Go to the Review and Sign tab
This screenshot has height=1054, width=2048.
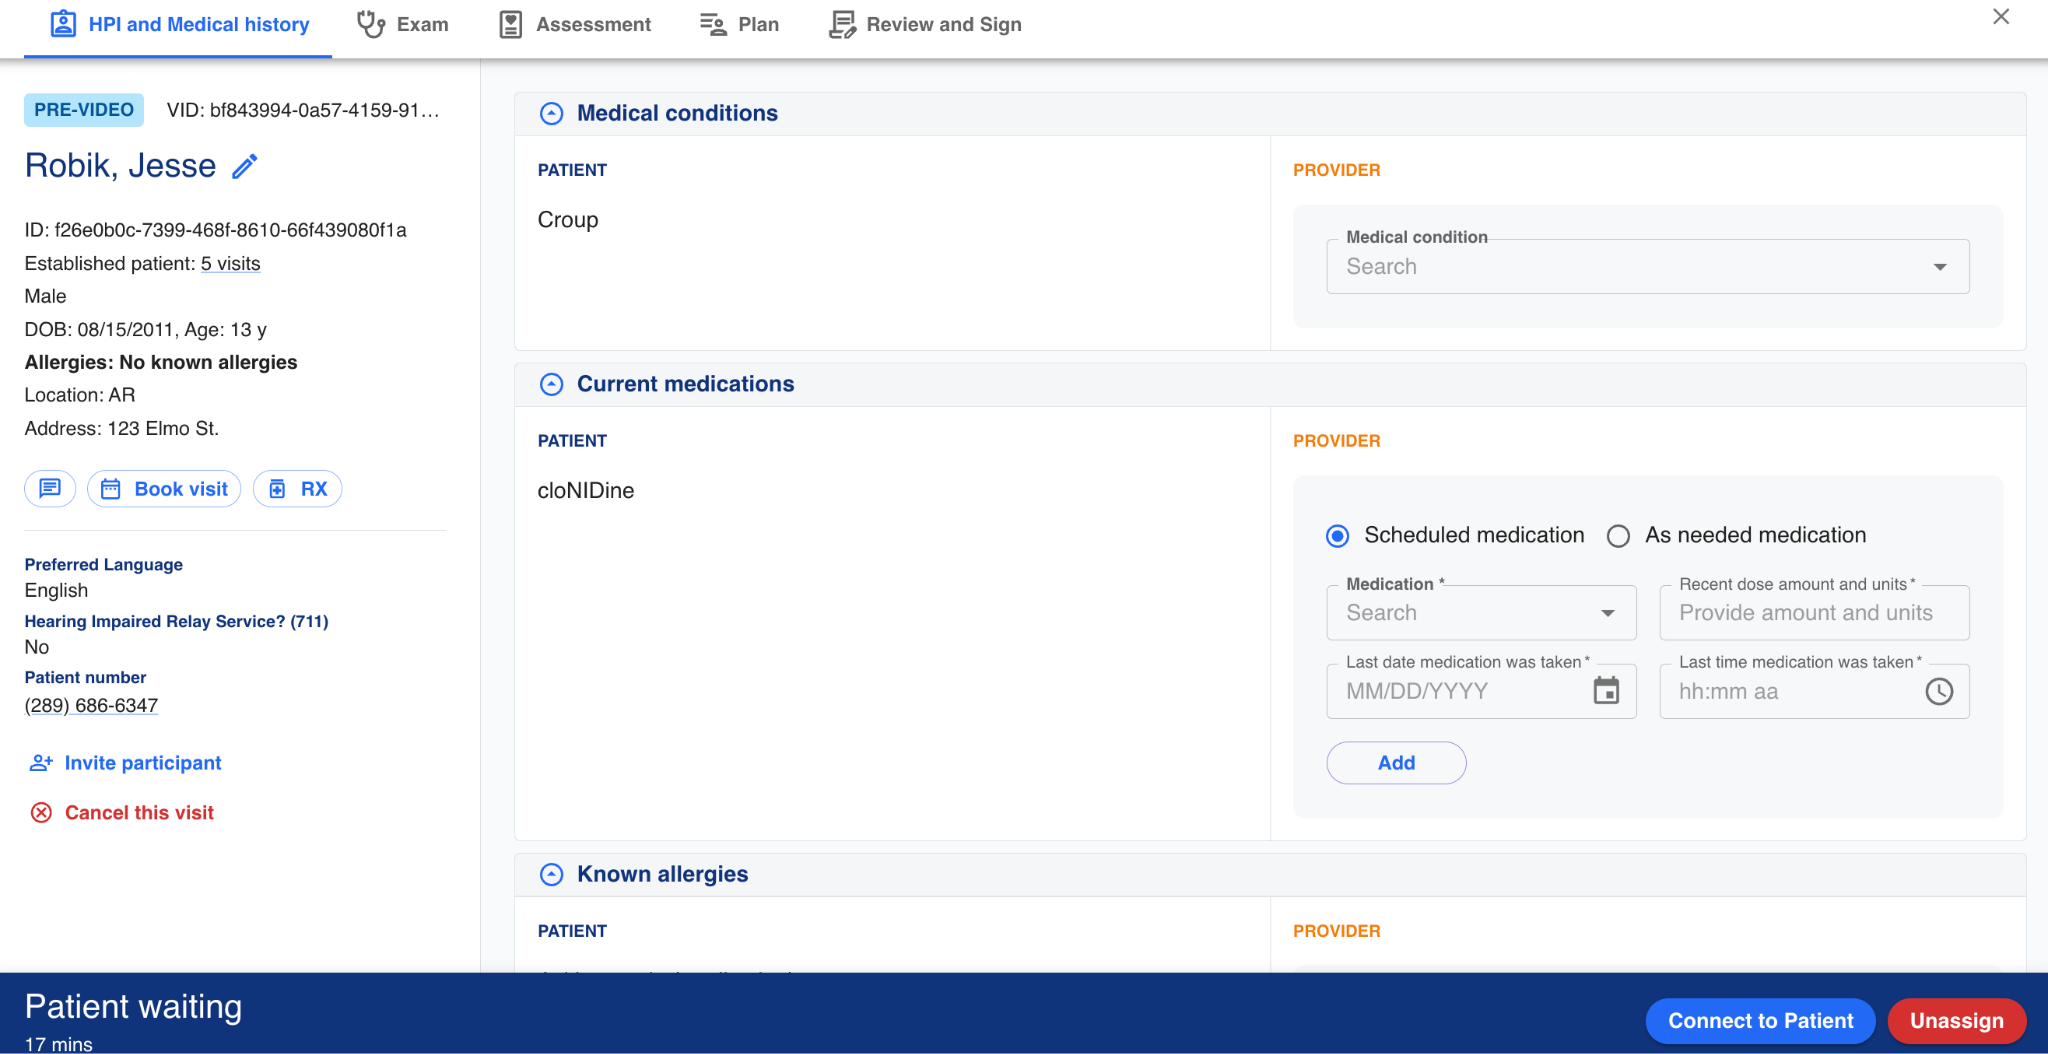click(925, 25)
